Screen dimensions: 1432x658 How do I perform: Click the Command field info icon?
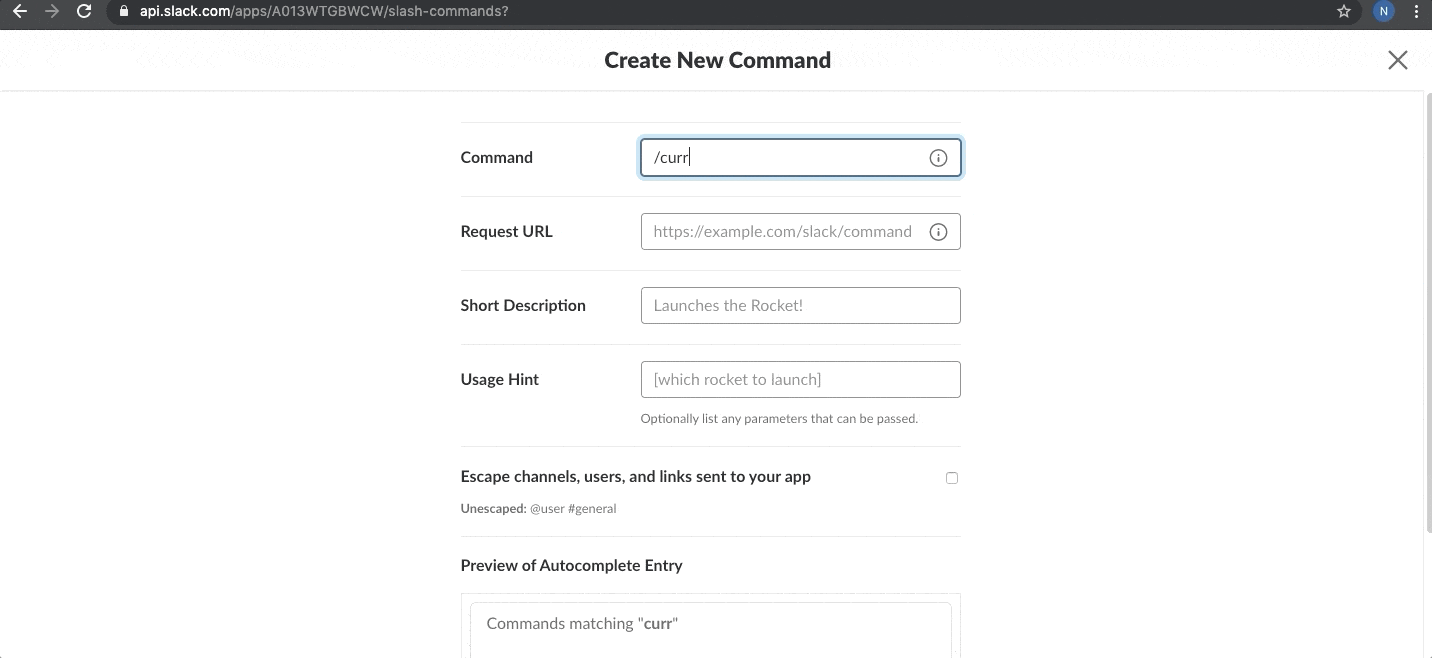[938, 158]
